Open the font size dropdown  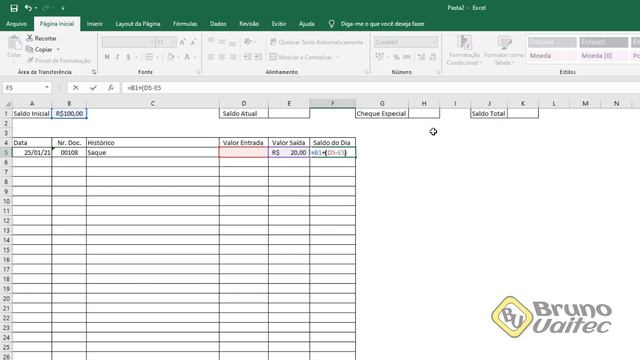(x=173, y=42)
